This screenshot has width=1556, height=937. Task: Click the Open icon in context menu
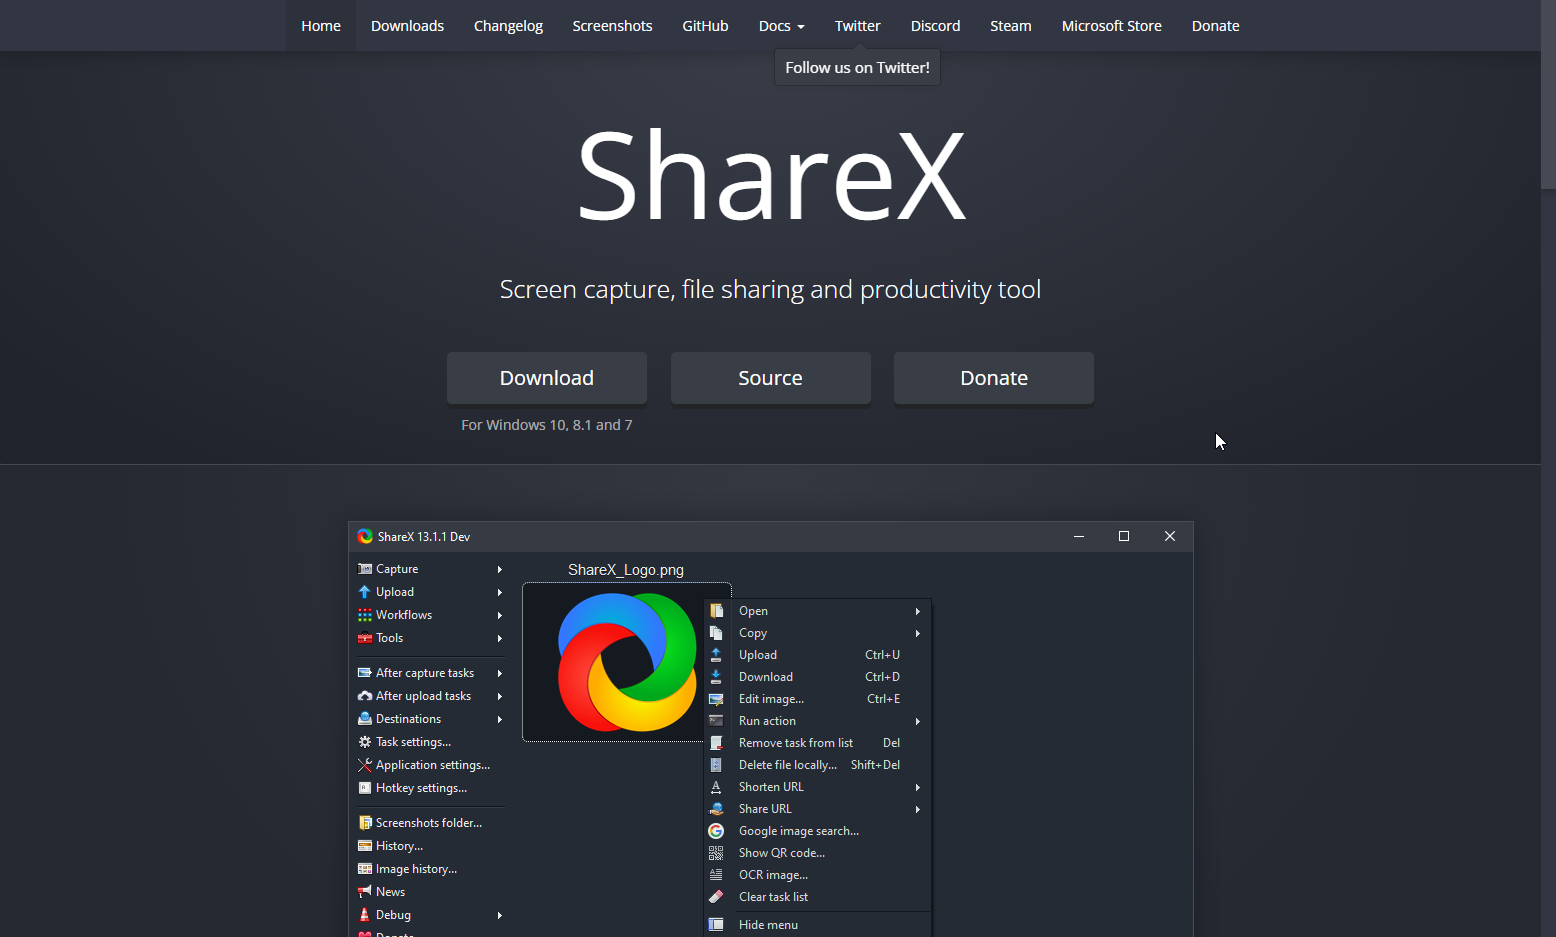tap(716, 611)
